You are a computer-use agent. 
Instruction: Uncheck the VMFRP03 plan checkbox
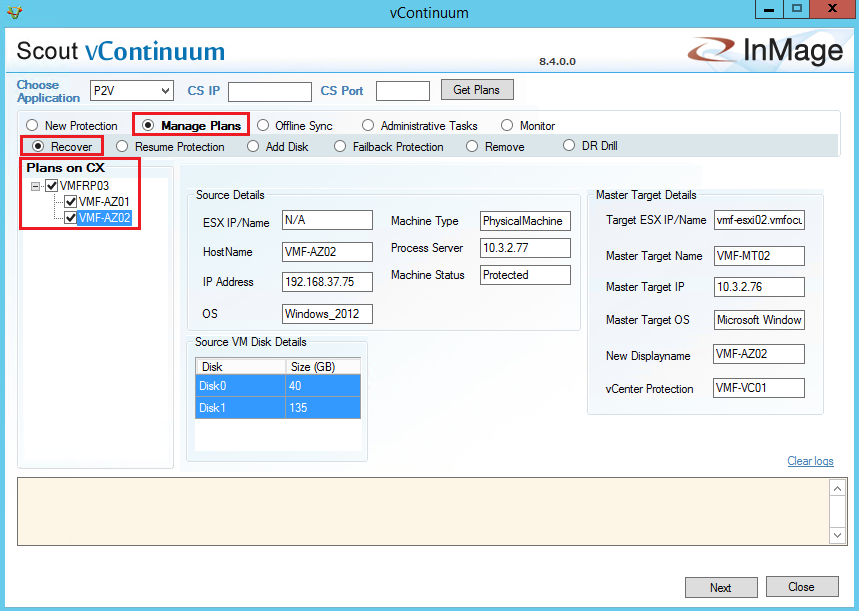click(x=52, y=185)
